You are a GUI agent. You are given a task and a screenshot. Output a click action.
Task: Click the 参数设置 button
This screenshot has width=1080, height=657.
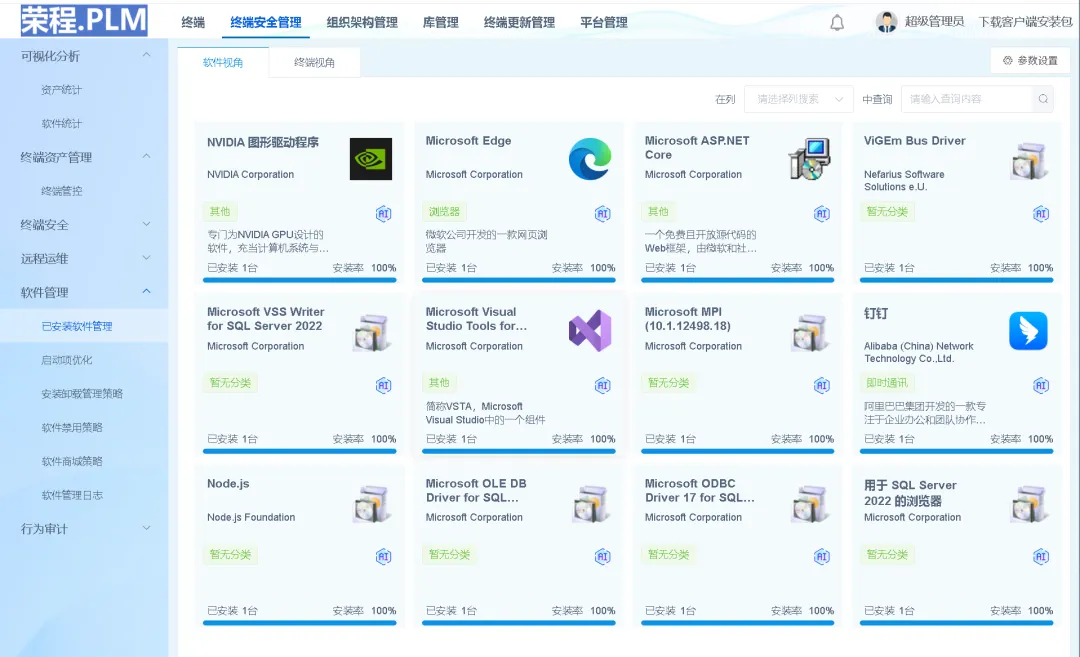point(1030,61)
